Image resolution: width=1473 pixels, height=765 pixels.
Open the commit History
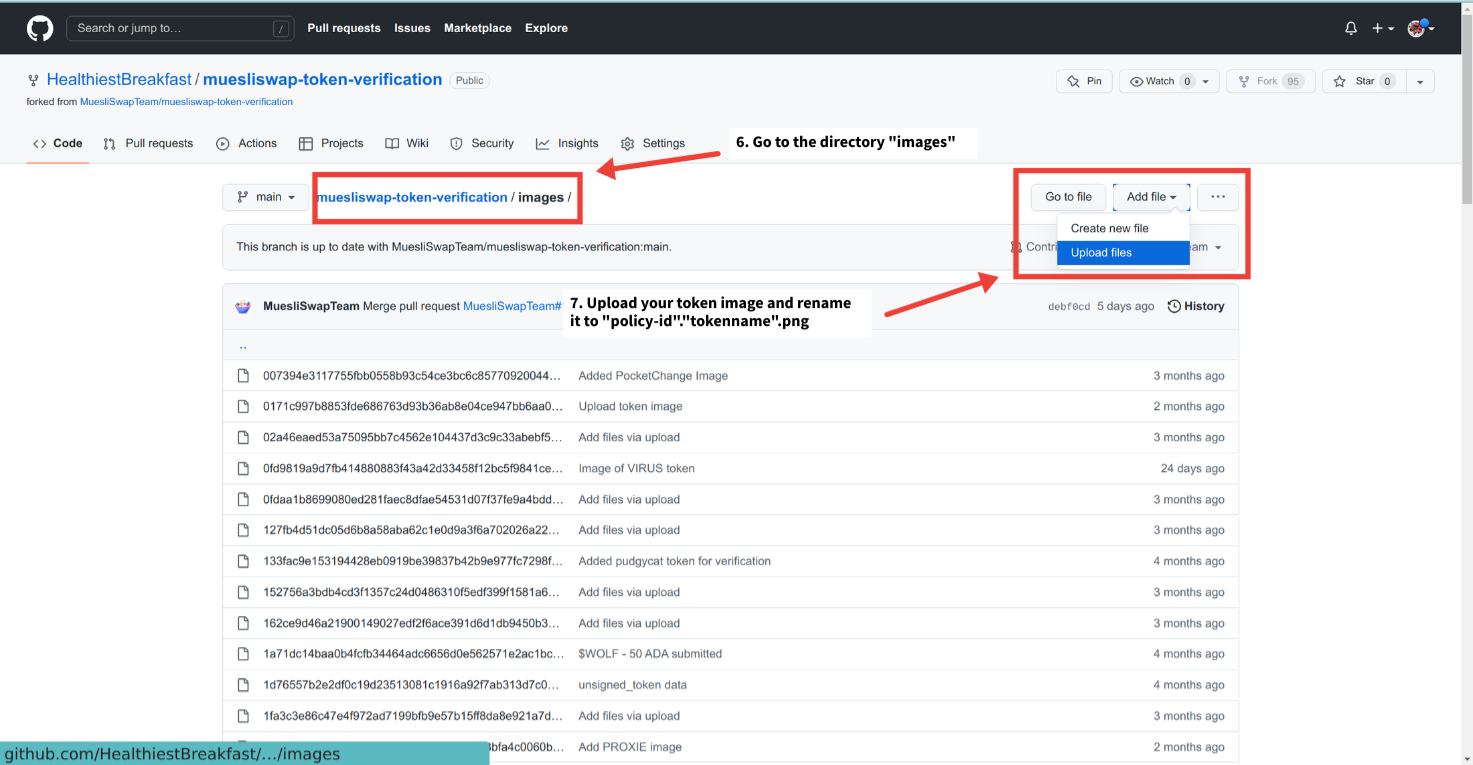click(1196, 306)
